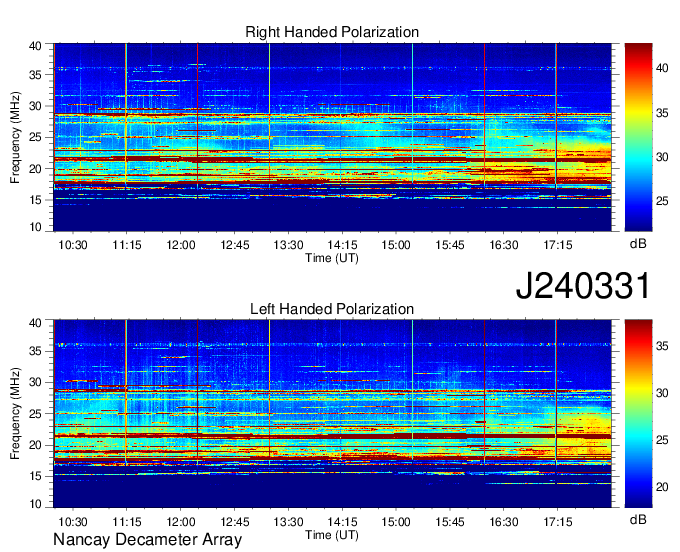Click the 10 MHz frequency tick of the Left Handed plot

[x=35, y=504]
